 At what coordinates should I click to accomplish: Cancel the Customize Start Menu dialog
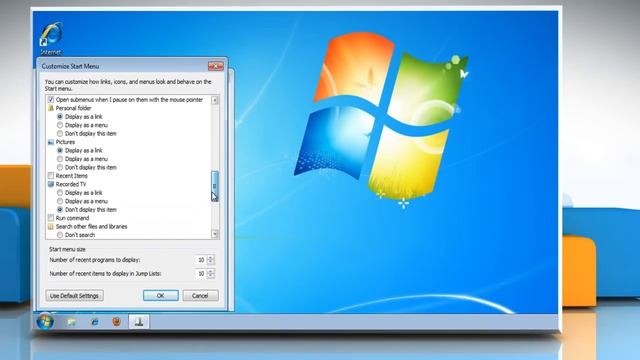click(x=200, y=296)
